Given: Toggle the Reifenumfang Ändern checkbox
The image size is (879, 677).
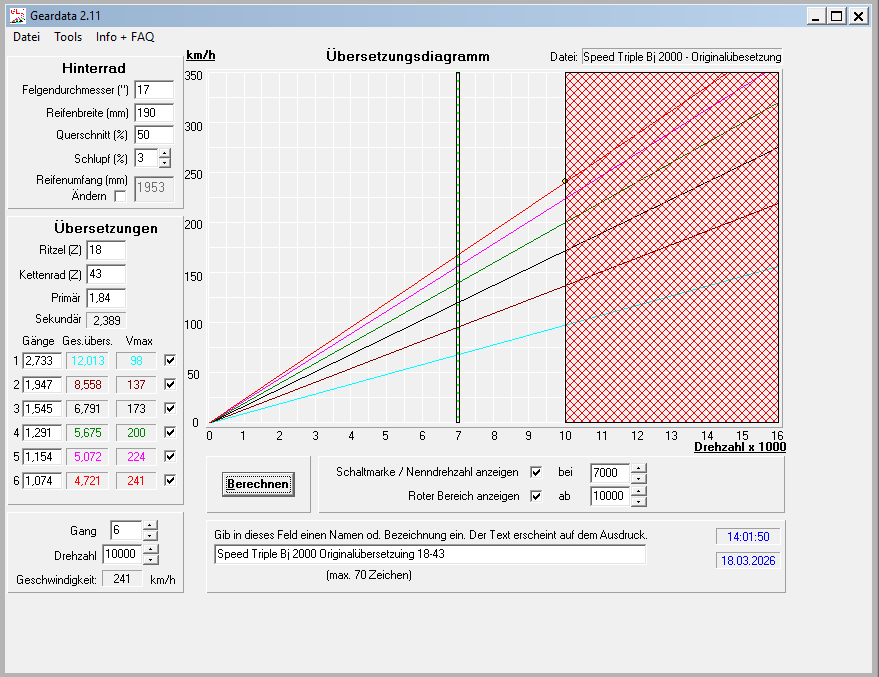Looking at the screenshot, I should (x=121, y=196).
